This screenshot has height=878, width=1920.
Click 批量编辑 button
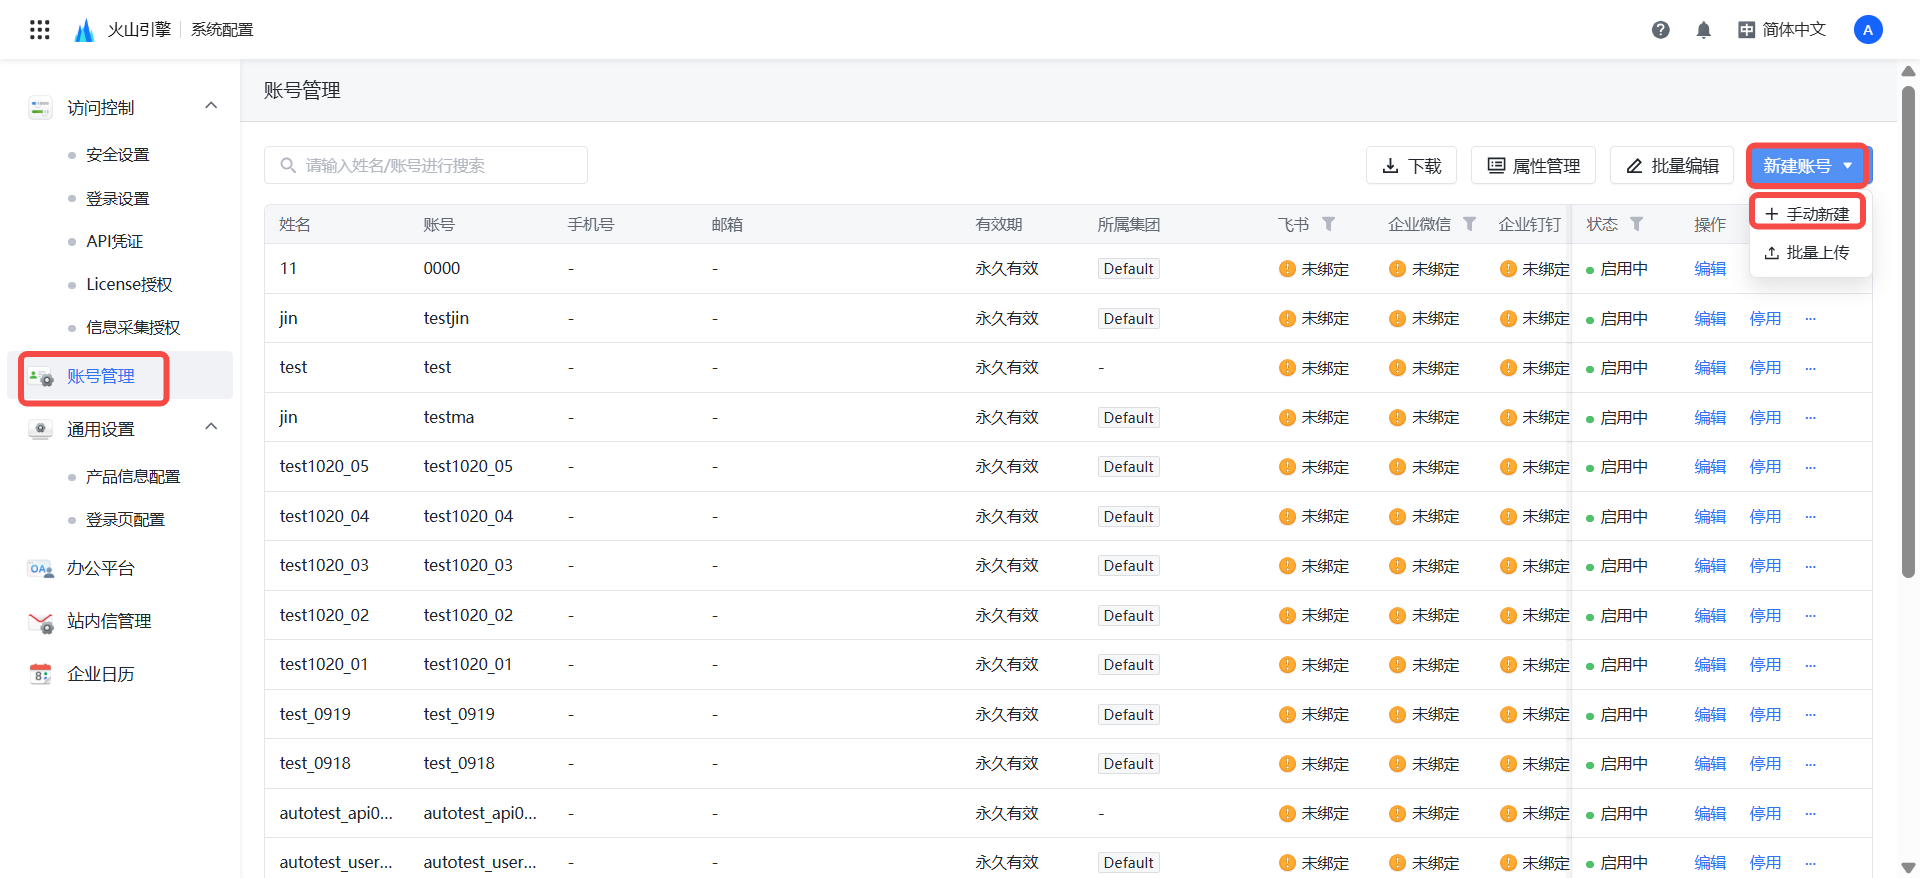1672,166
